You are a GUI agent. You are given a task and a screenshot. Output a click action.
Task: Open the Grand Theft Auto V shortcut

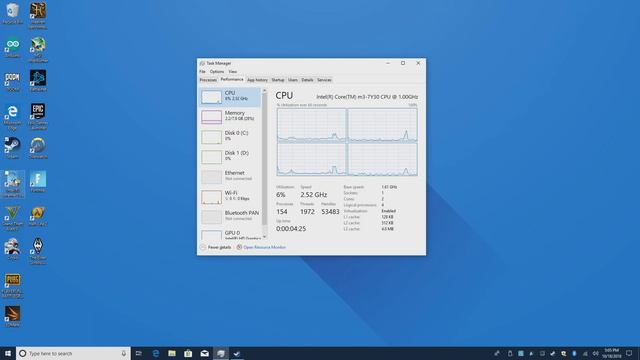point(12,218)
